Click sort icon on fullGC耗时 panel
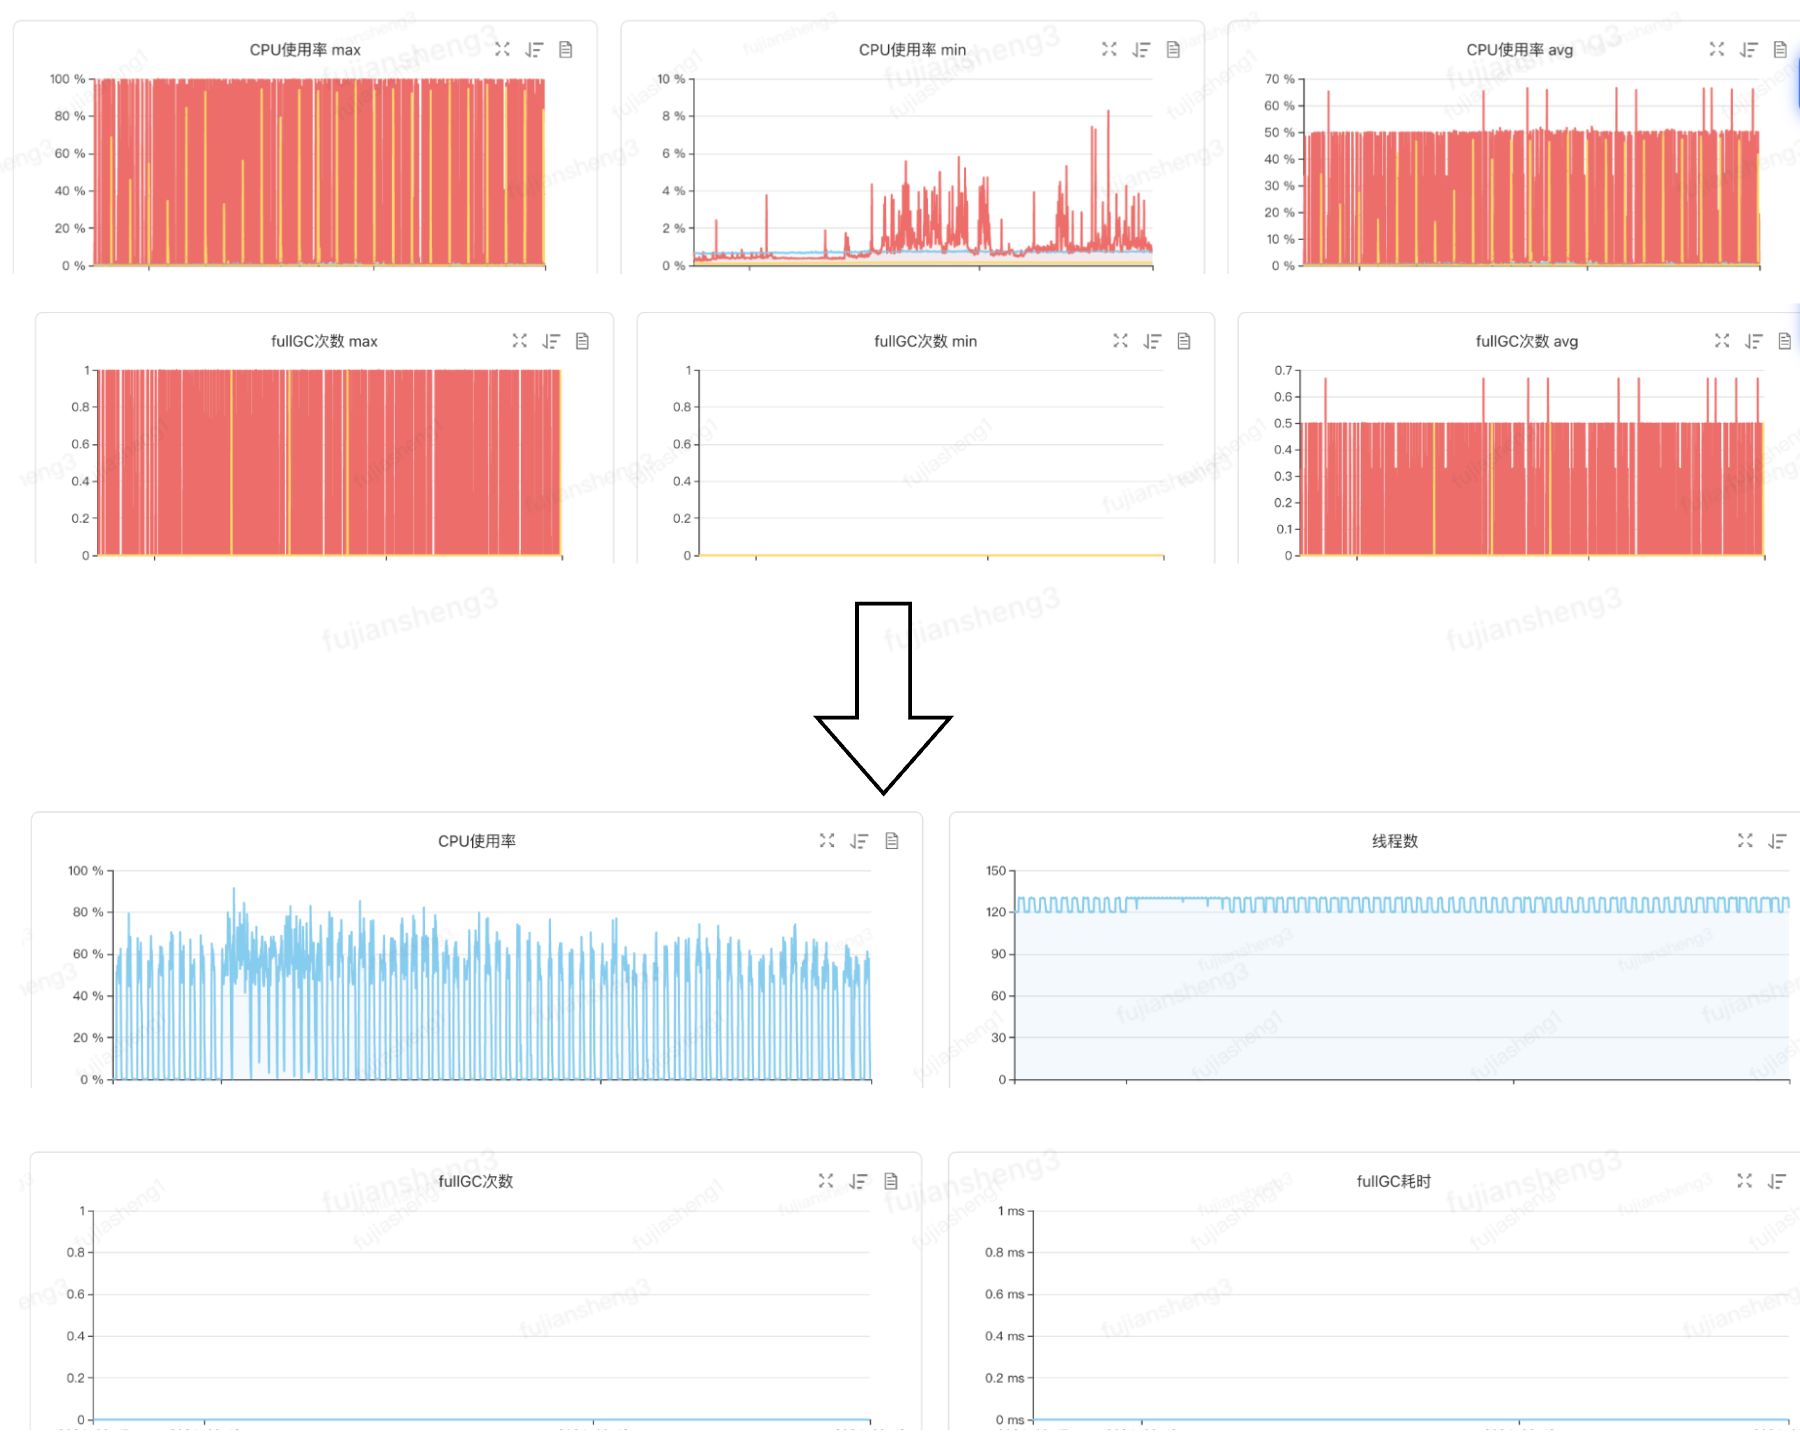The width and height of the screenshot is (1800, 1448). click(x=1777, y=1181)
